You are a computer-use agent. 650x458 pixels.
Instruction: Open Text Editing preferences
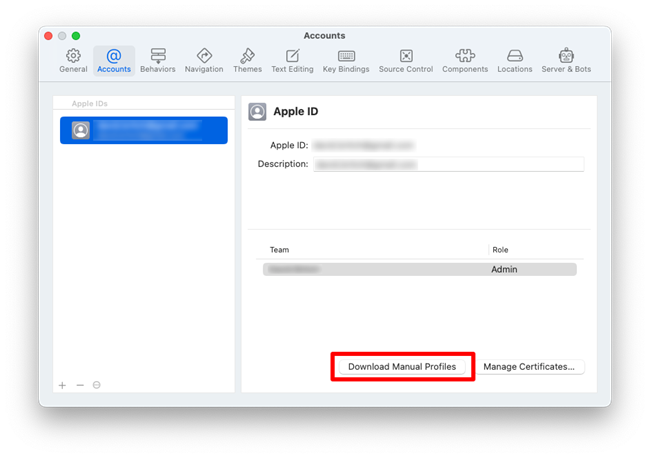click(x=292, y=60)
